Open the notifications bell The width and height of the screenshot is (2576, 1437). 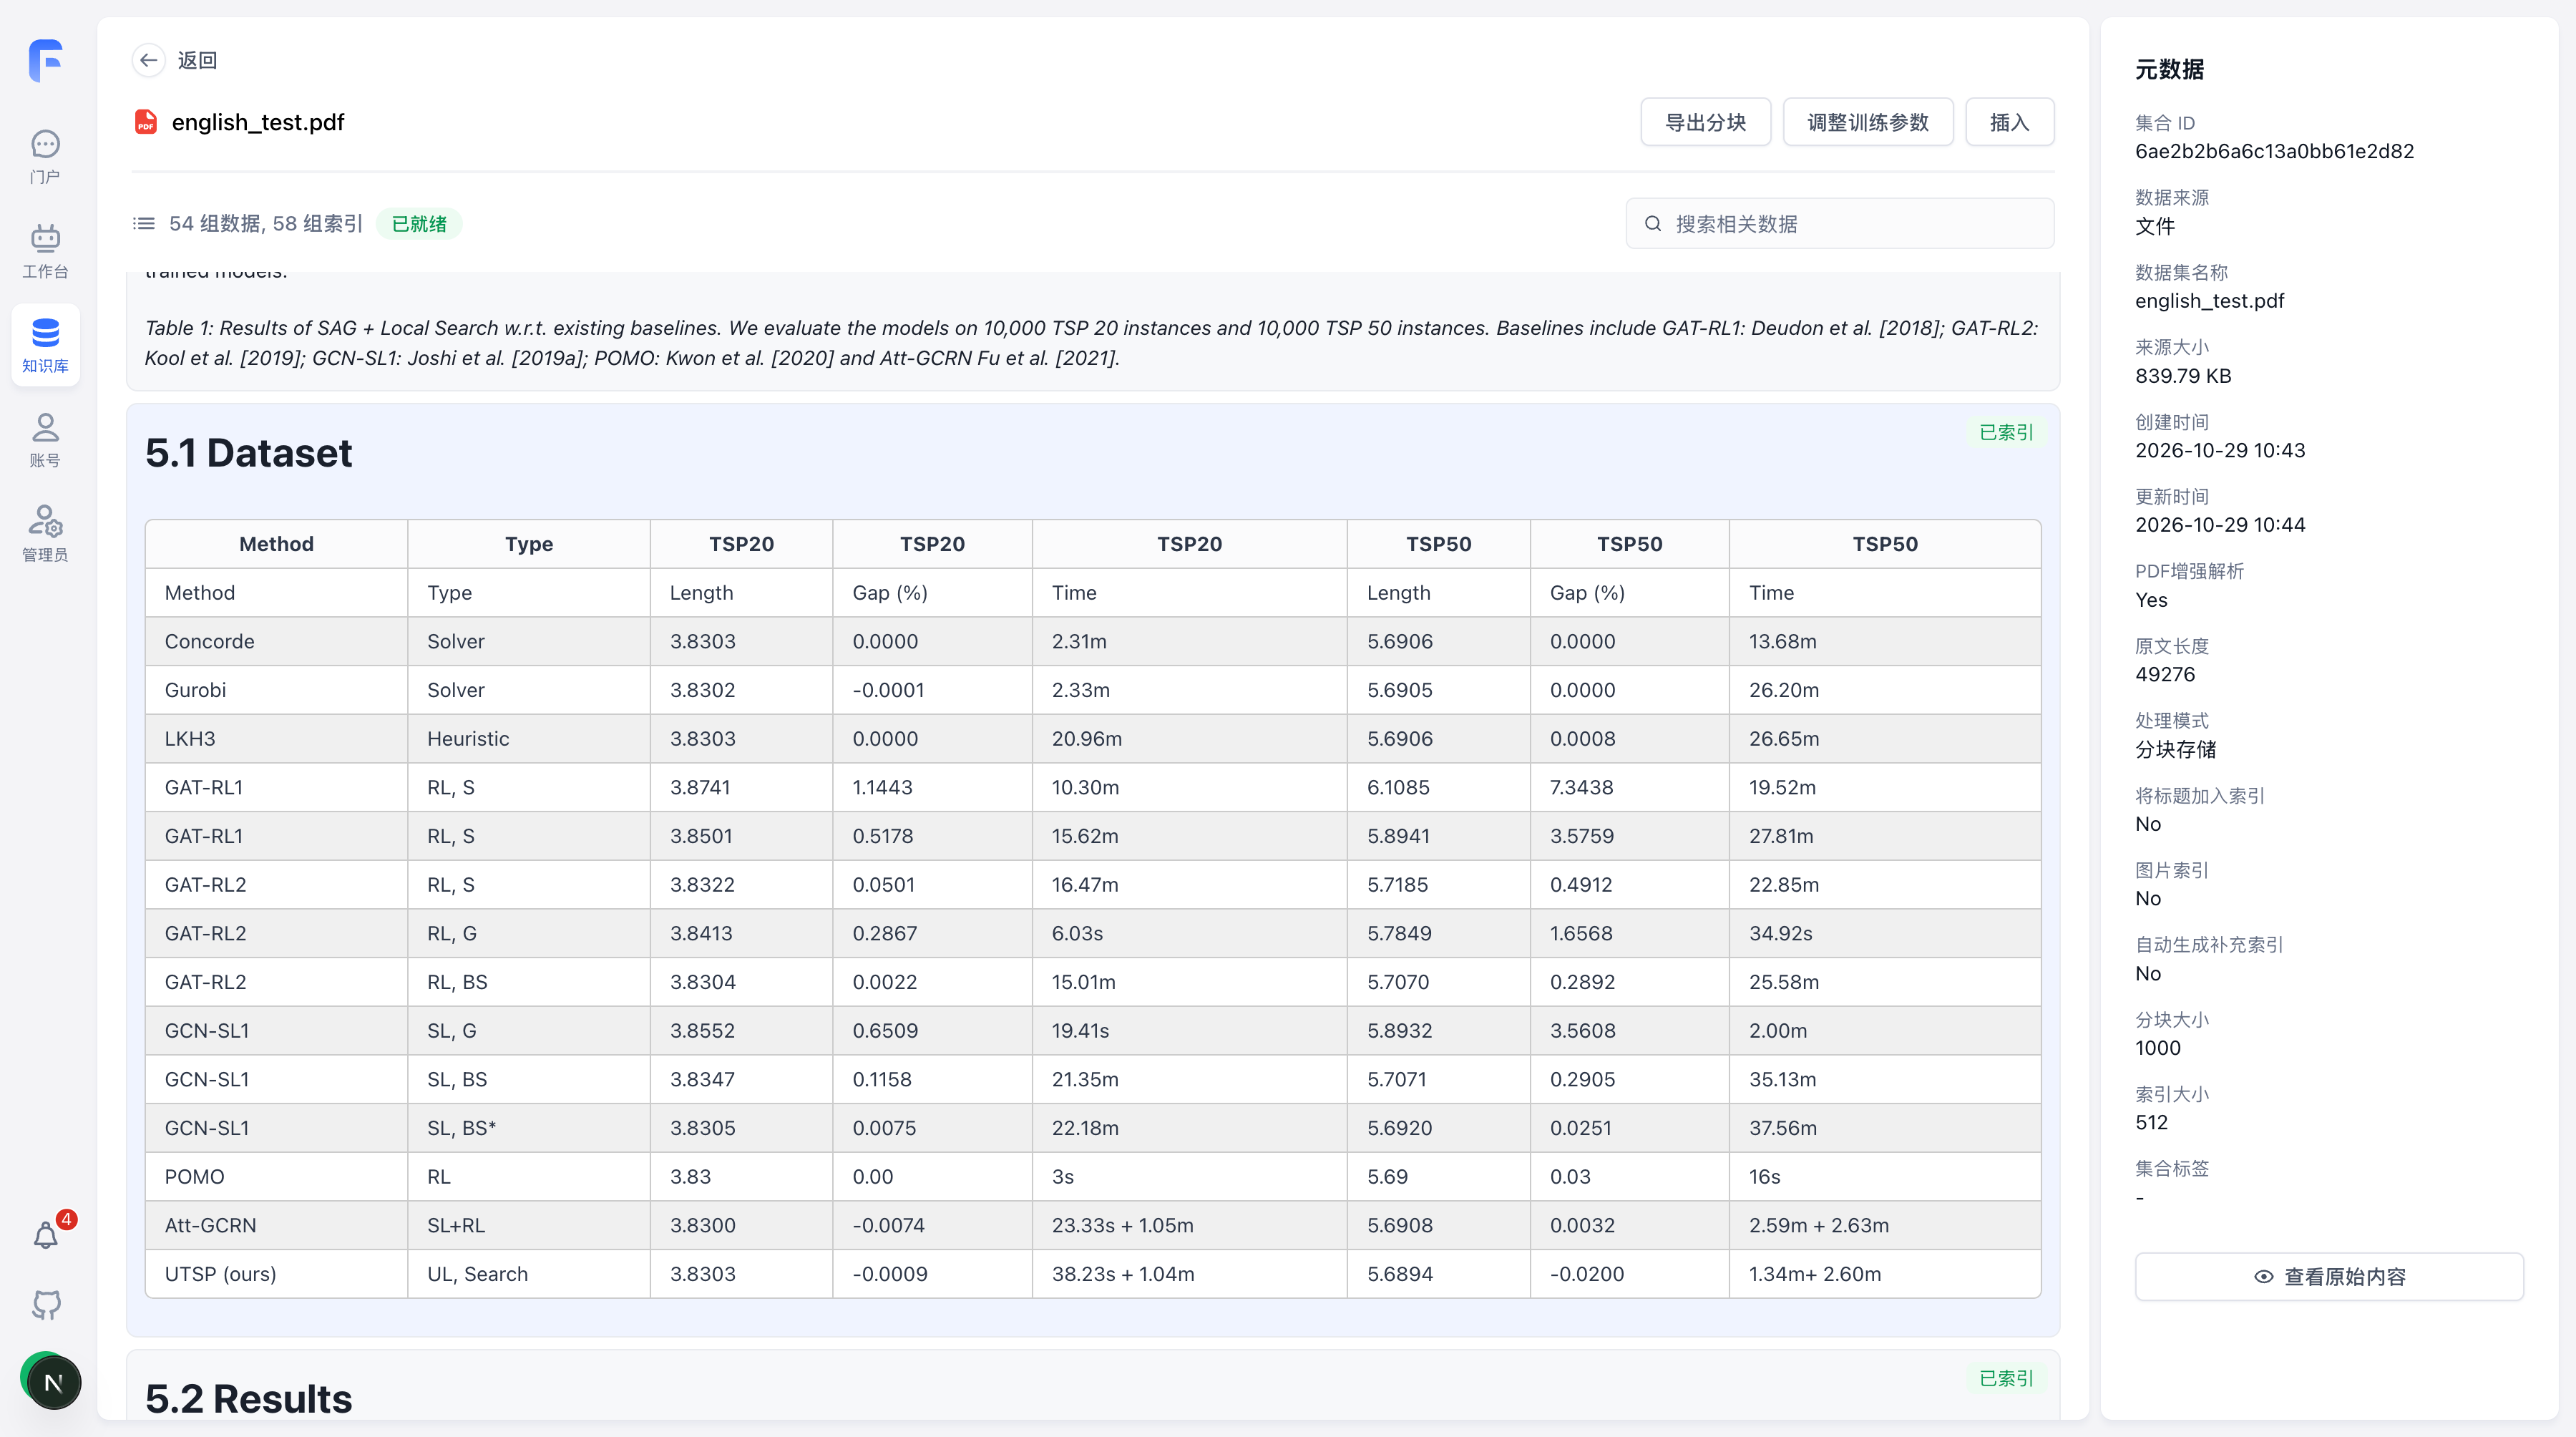[x=46, y=1236]
